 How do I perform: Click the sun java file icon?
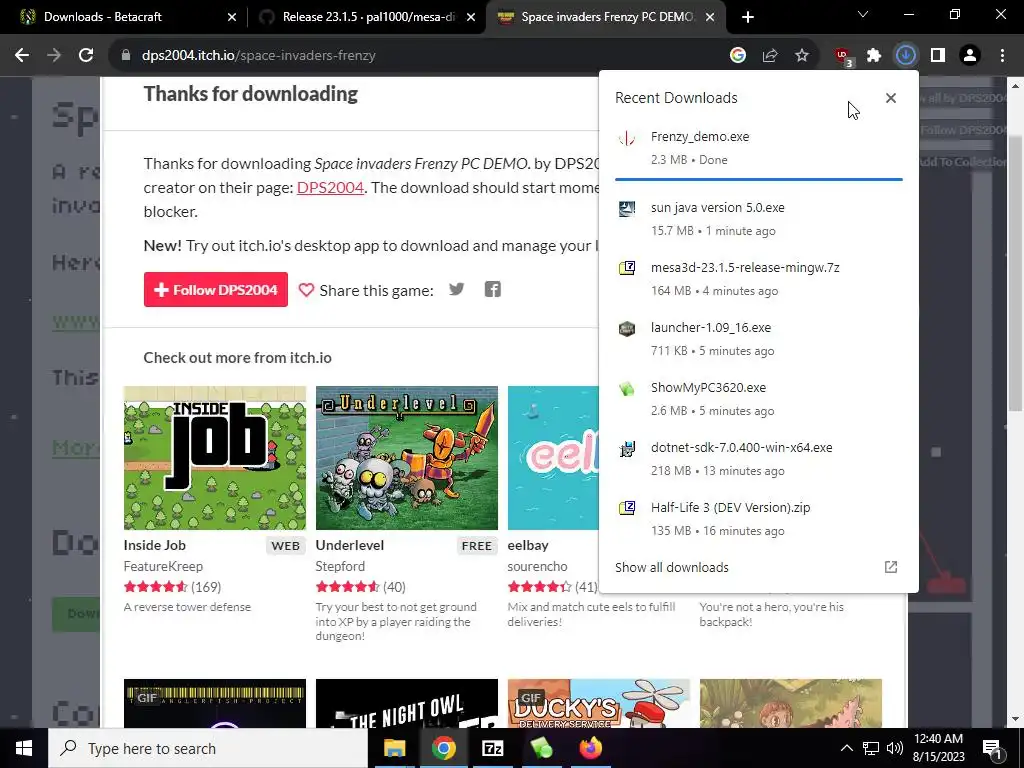pyautogui.click(x=627, y=208)
